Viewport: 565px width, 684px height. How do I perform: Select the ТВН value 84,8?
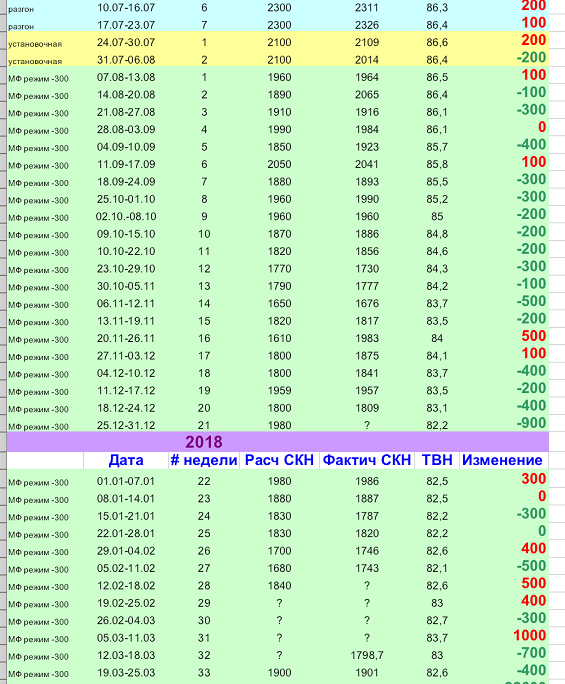click(437, 234)
